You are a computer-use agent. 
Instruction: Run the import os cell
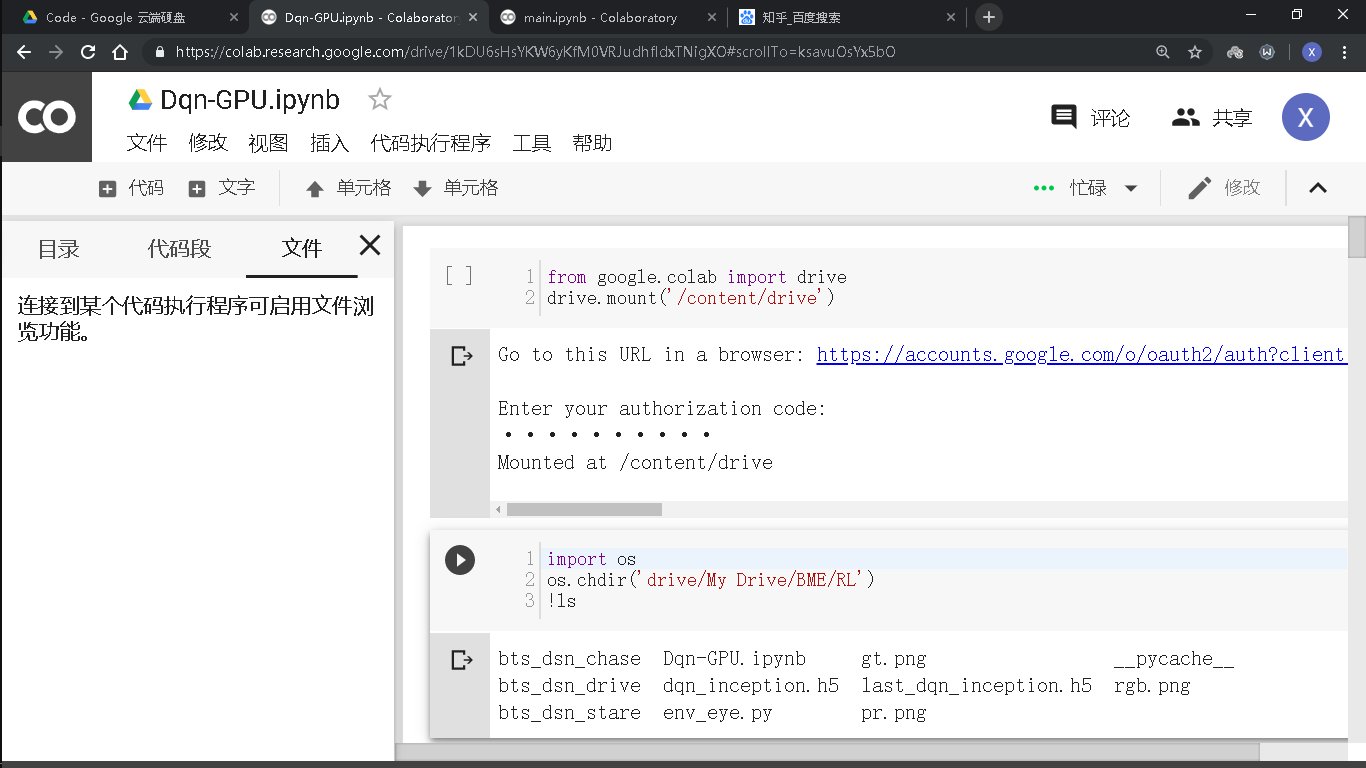pyautogui.click(x=460, y=560)
